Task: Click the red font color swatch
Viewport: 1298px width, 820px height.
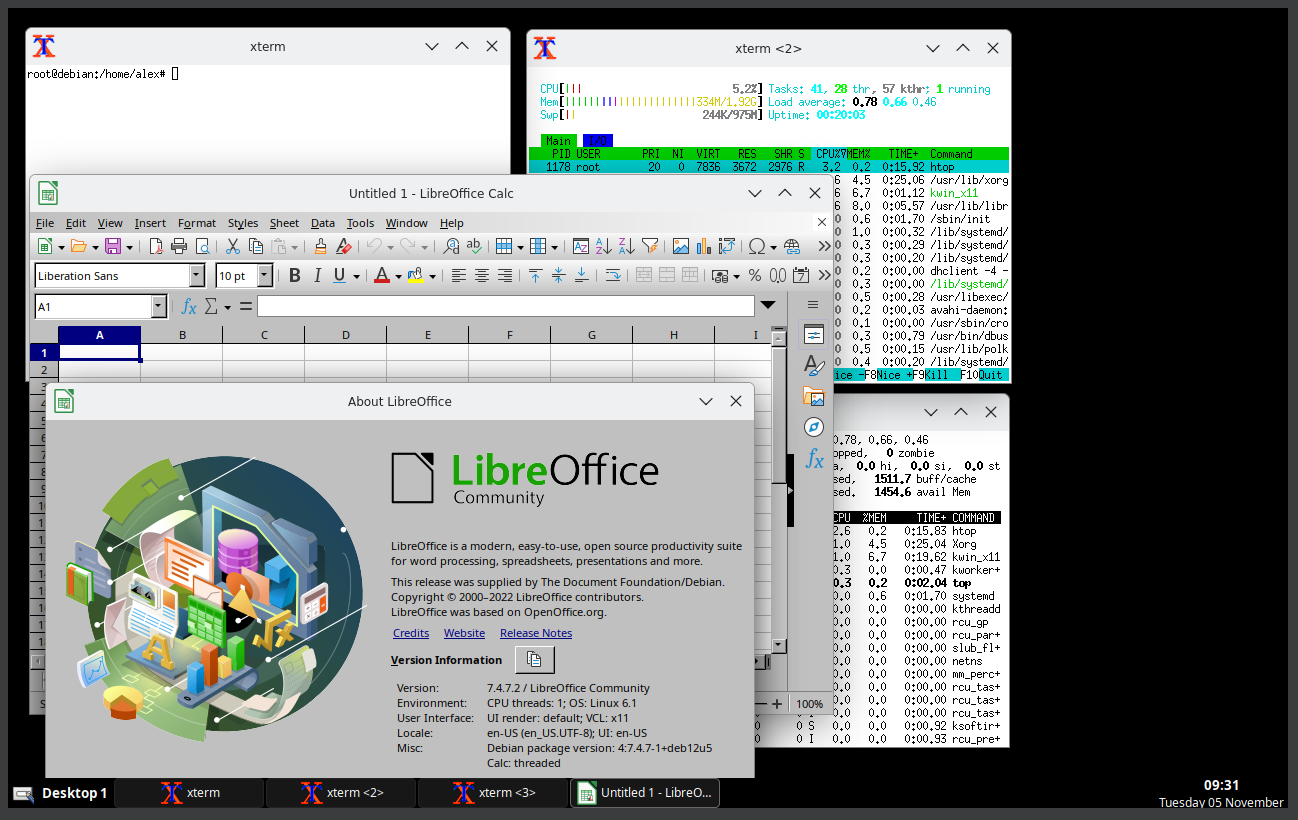Action: click(x=381, y=276)
